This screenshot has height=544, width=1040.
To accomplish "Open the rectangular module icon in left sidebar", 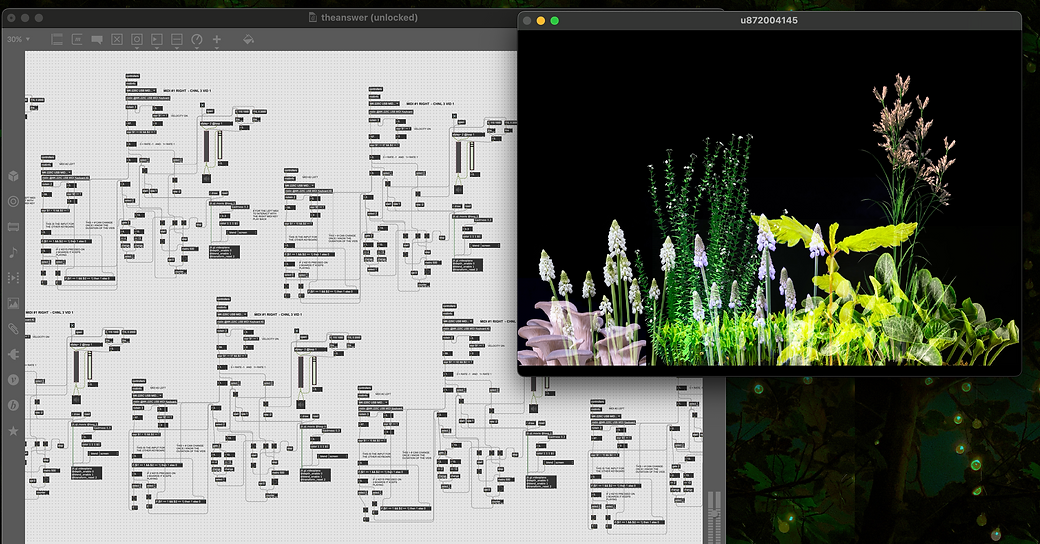I will (13, 227).
